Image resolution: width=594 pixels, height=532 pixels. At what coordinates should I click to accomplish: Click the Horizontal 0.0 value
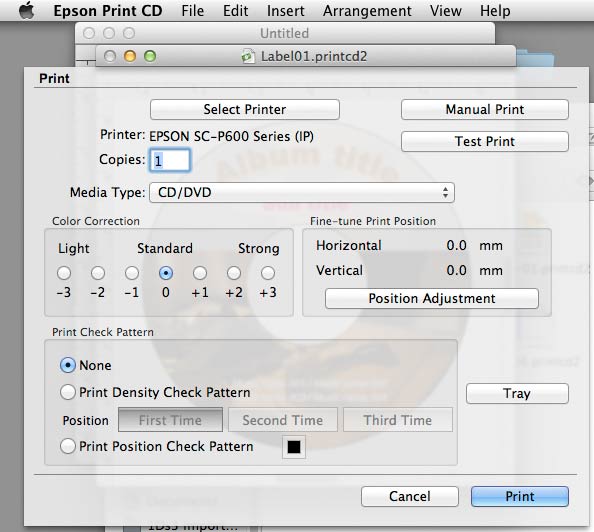click(x=456, y=246)
